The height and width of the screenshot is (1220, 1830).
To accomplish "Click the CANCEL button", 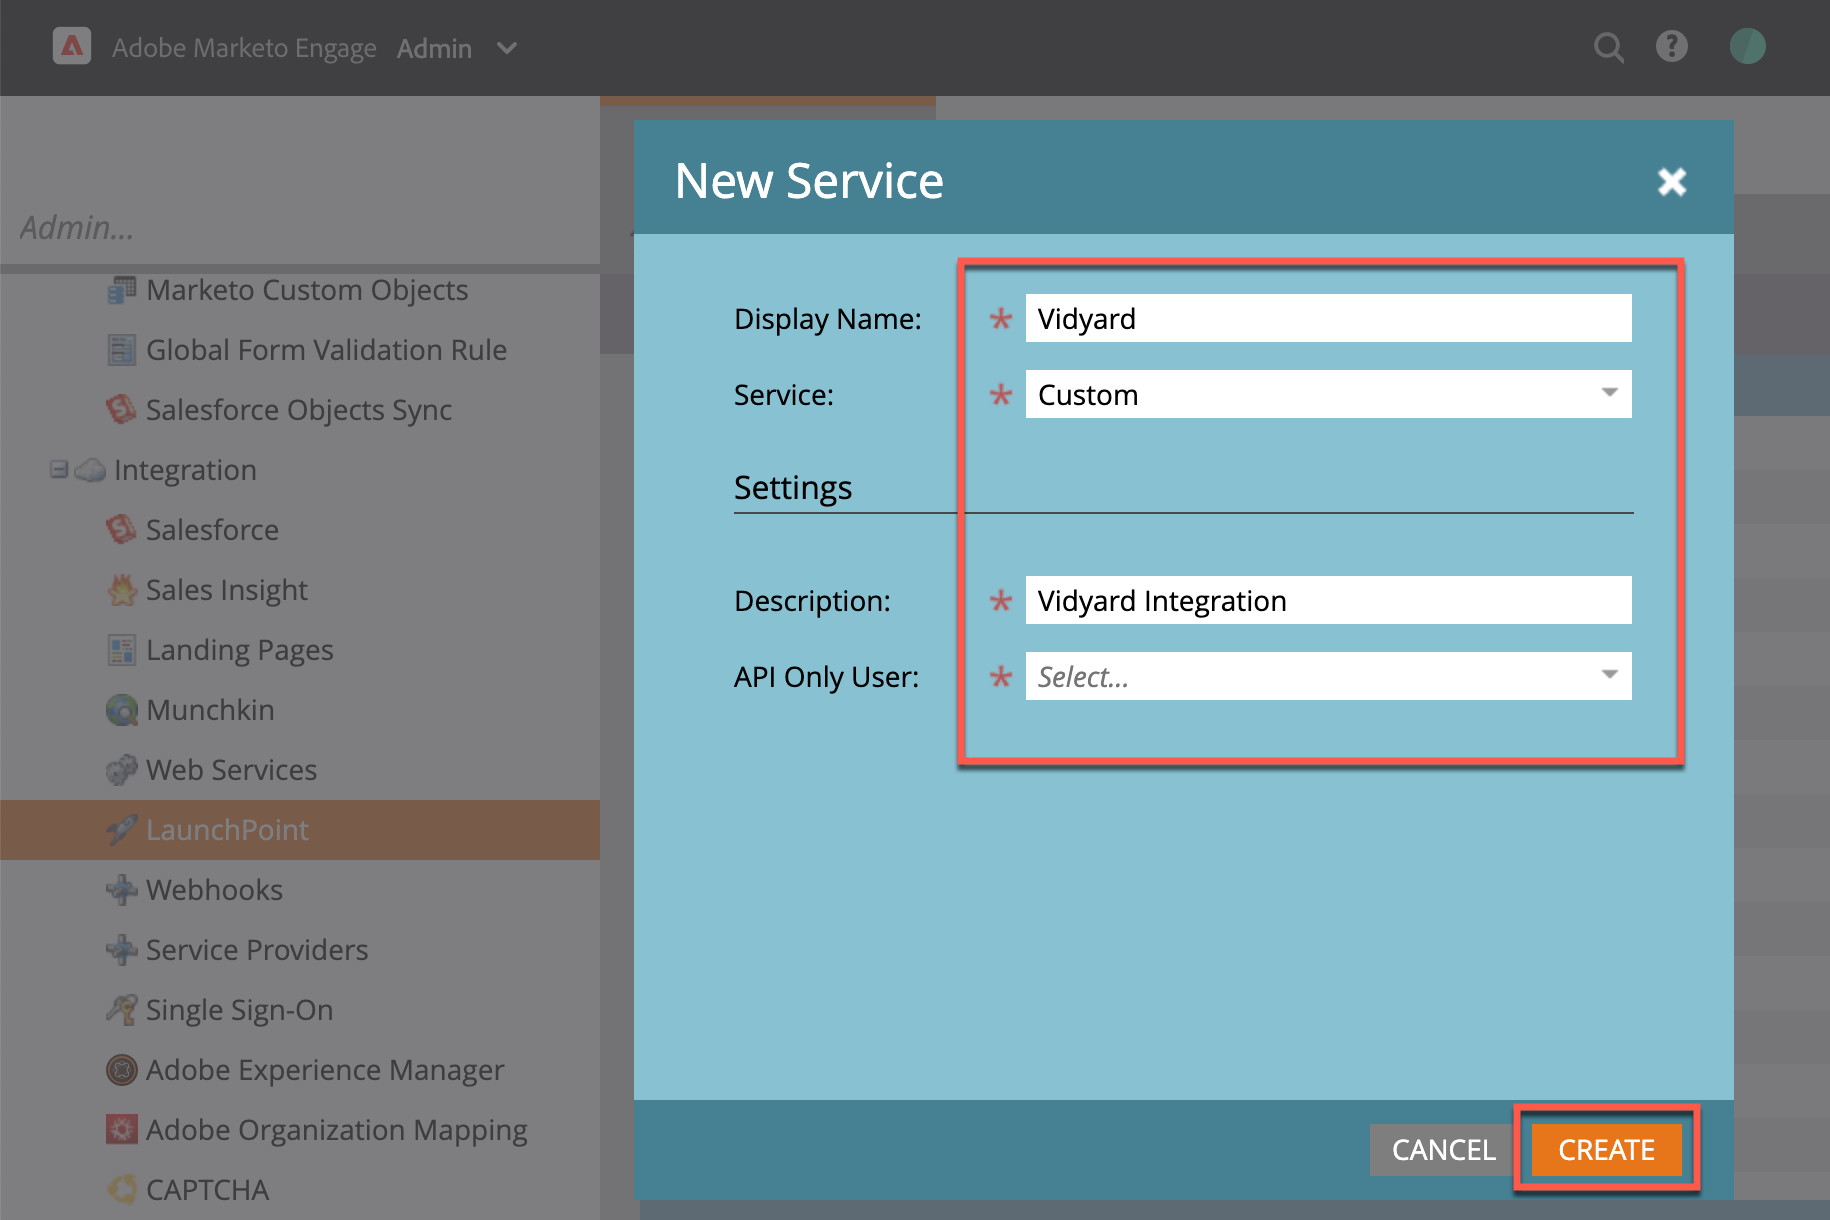I will [x=1443, y=1150].
